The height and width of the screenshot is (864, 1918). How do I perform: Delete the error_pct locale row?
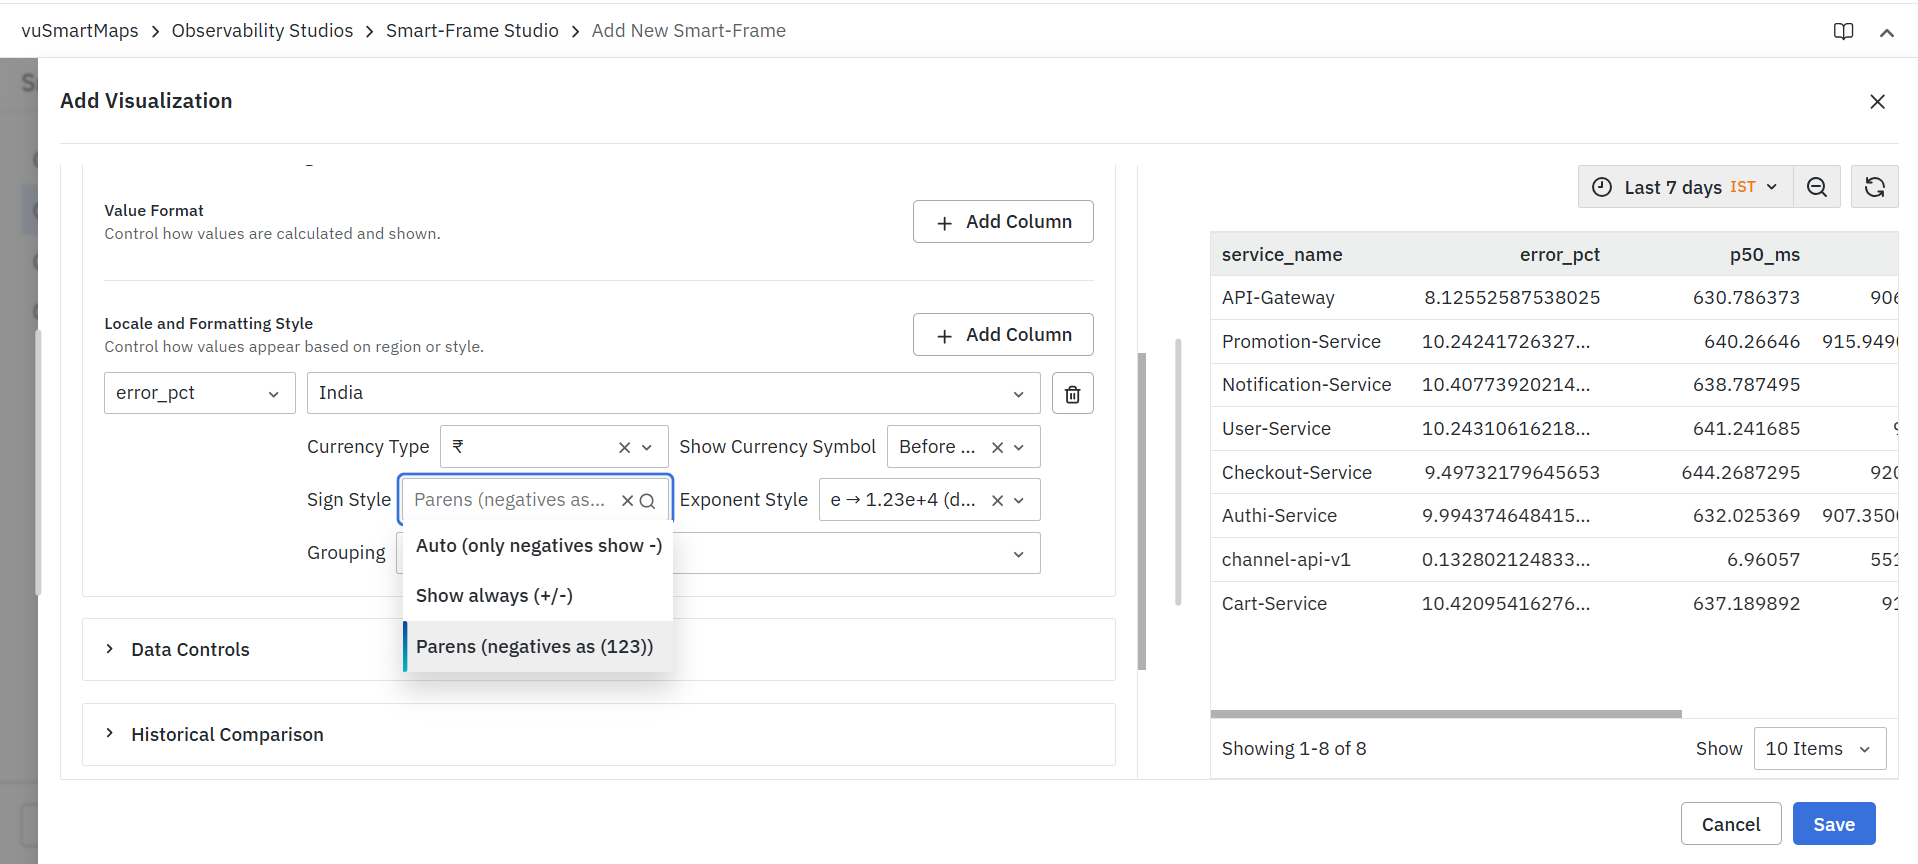[1073, 394]
